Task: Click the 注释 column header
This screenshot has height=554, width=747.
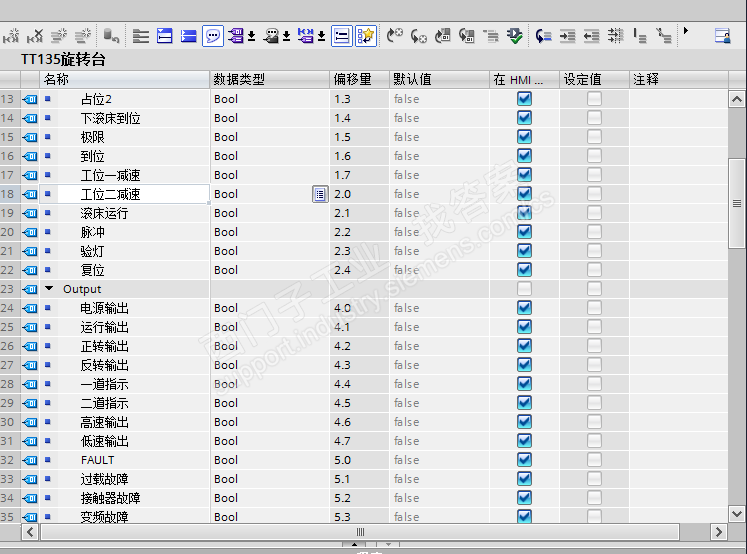Action: coord(678,79)
